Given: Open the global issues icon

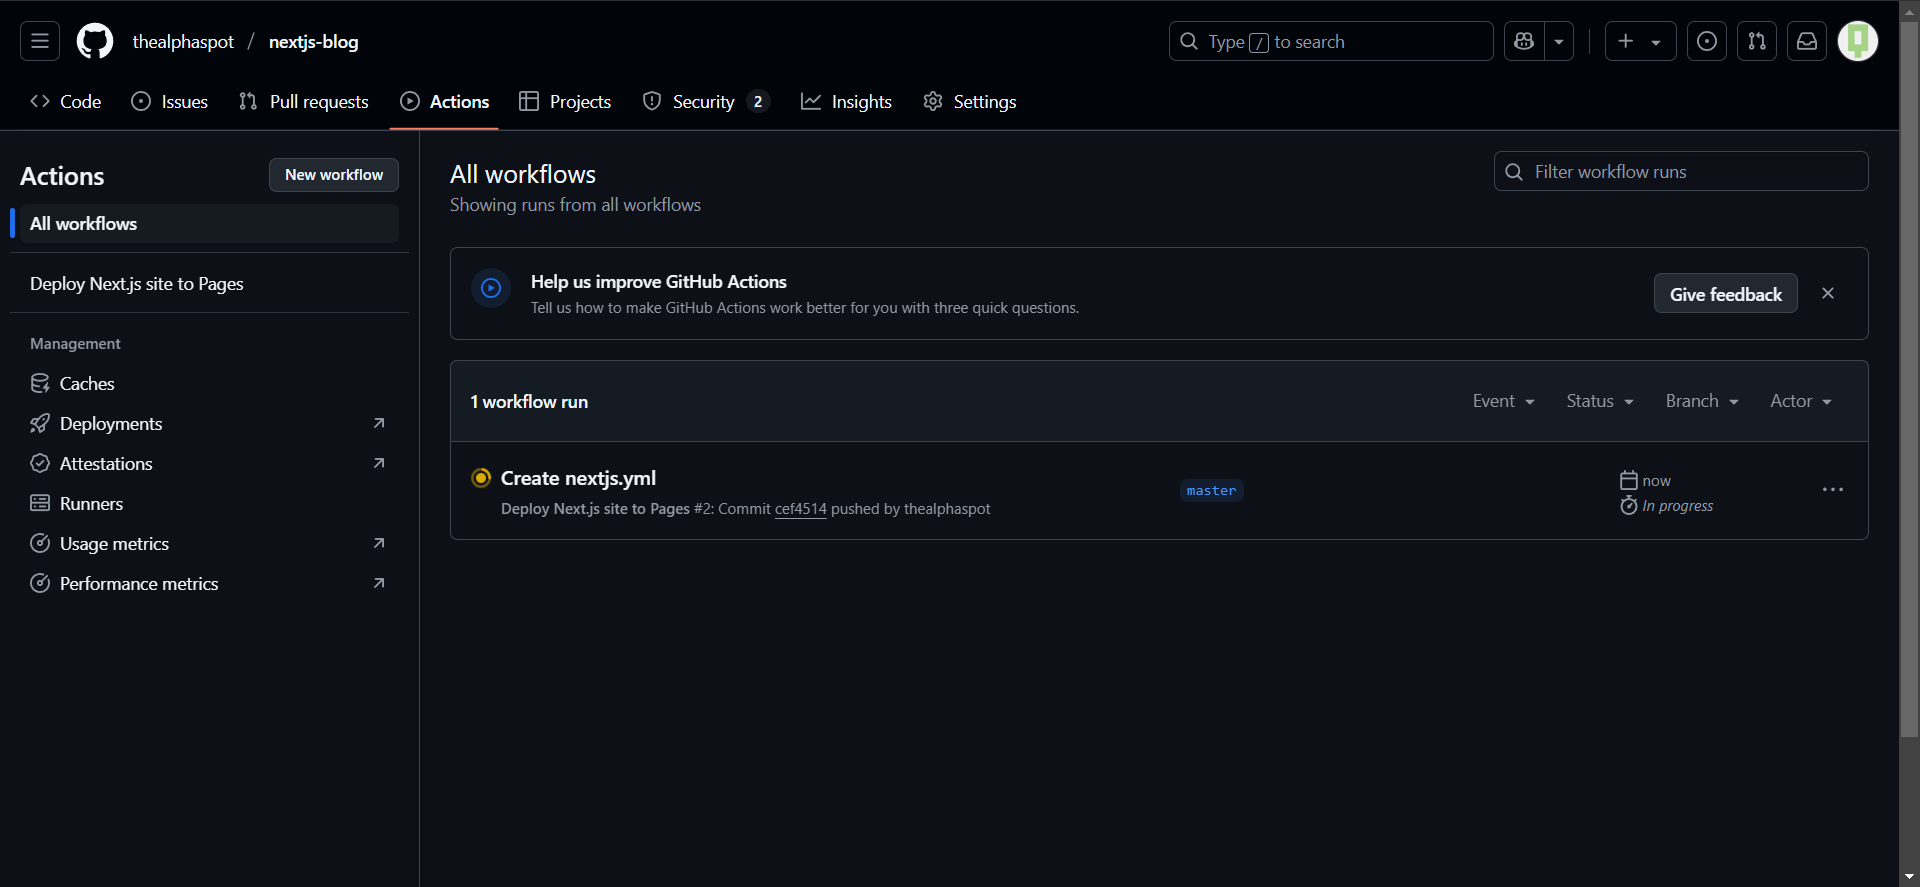Looking at the screenshot, I should (1707, 41).
